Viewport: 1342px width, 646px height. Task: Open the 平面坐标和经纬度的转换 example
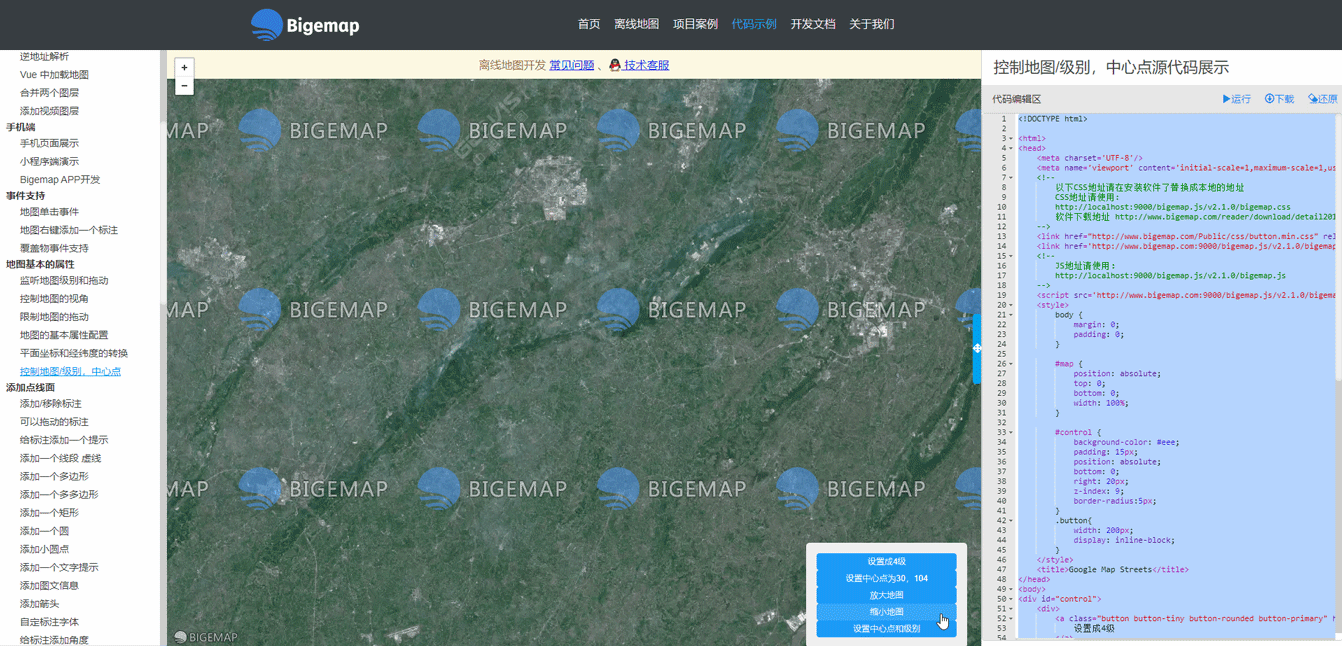tap(74, 353)
